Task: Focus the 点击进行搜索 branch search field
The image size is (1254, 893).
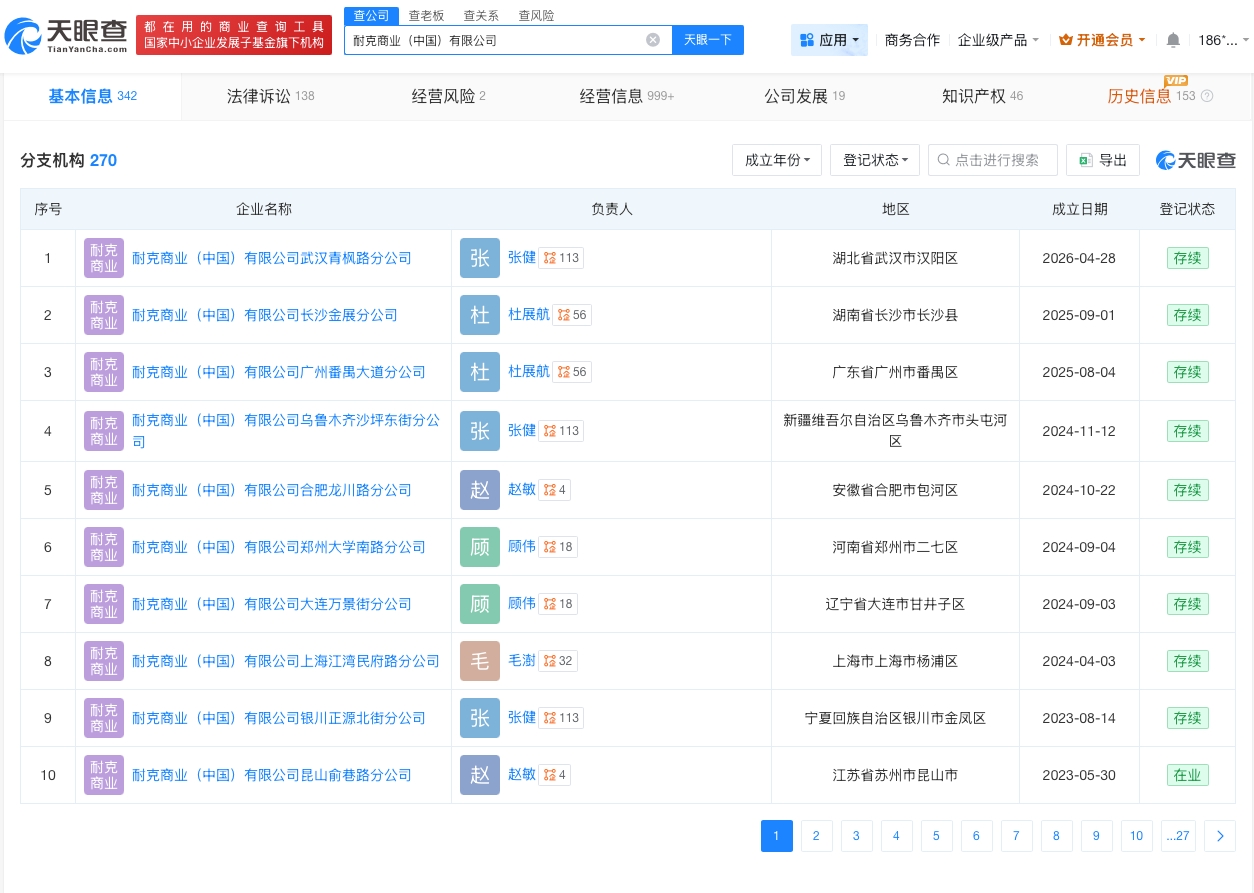Action: [993, 160]
